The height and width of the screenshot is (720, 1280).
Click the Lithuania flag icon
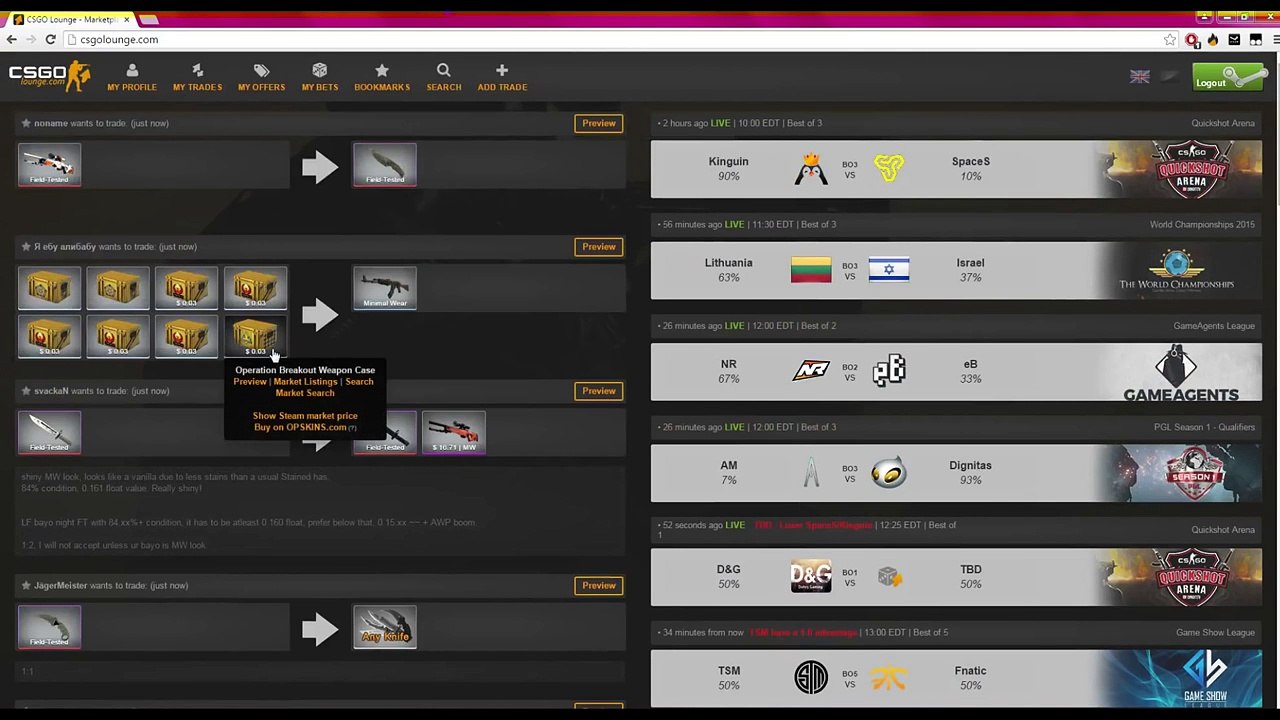[811, 270]
